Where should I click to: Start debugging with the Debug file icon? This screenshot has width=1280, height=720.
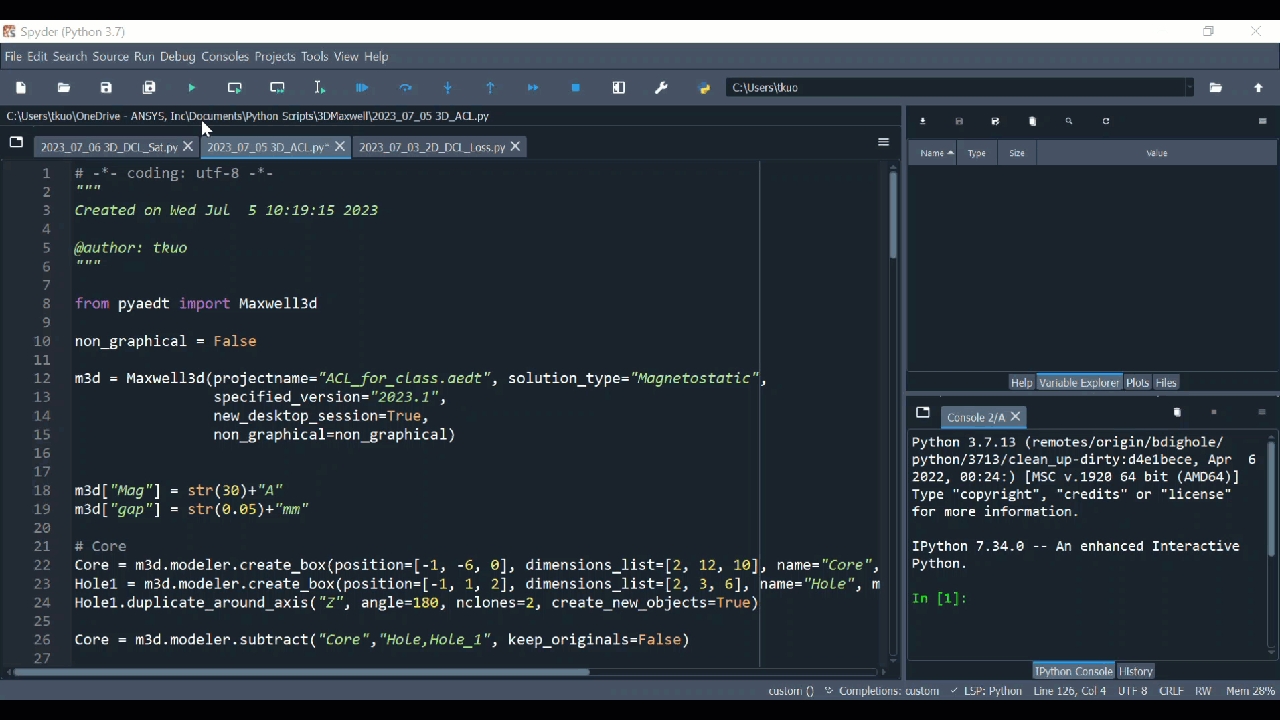coord(363,88)
